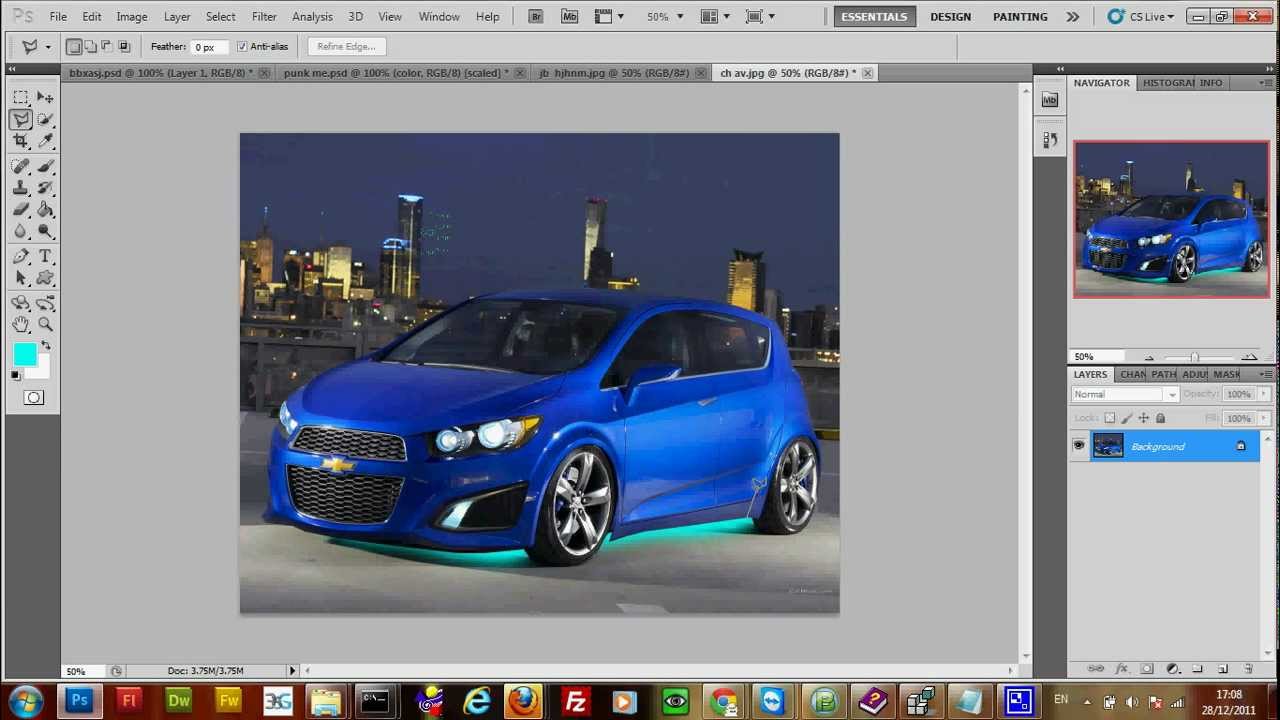Screen dimensions: 1280x720
Task: Select the History Brush tool
Action: click(x=45, y=188)
